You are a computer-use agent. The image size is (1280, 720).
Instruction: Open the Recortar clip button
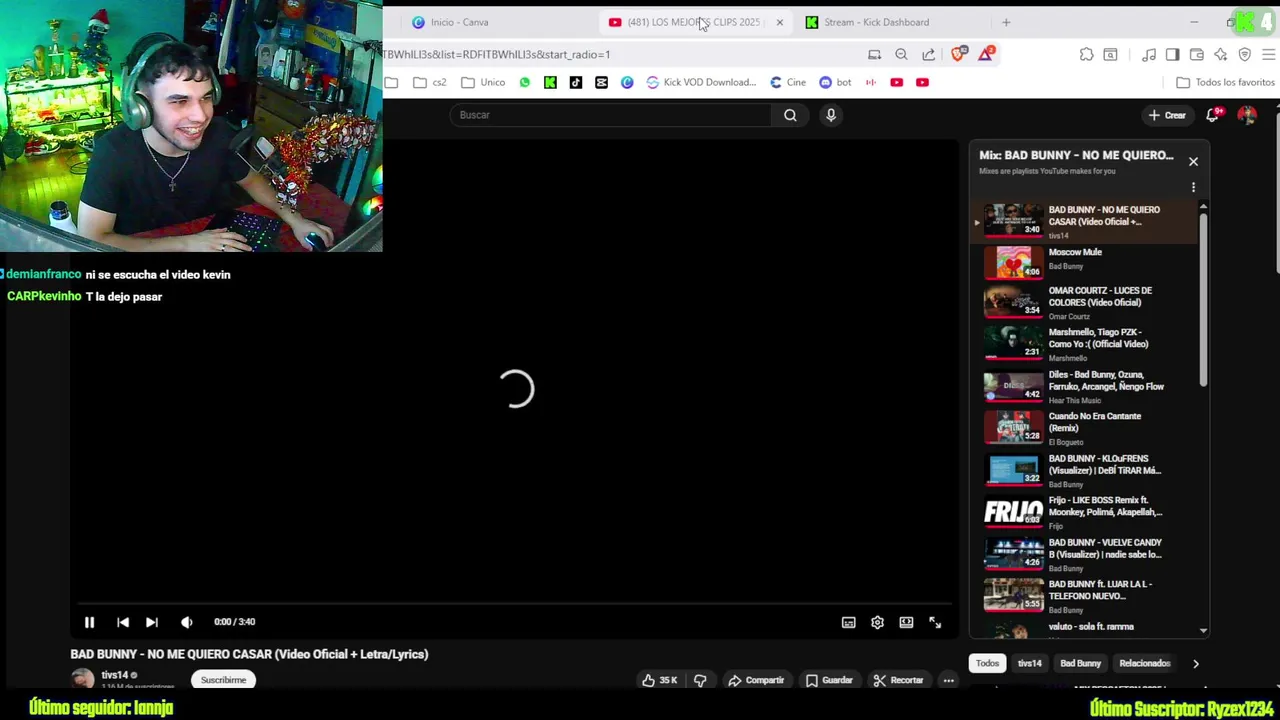coord(898,680)
